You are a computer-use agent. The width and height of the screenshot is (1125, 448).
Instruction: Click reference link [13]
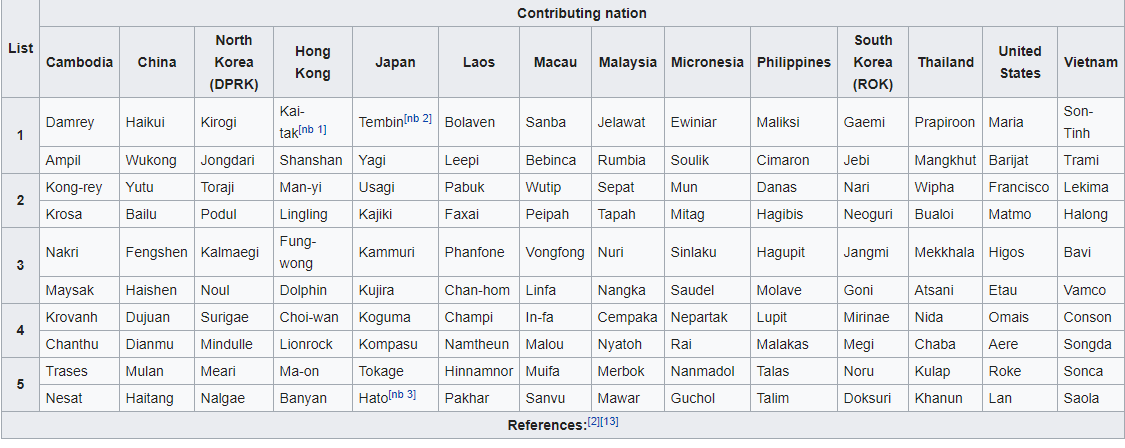pos(610,421)
